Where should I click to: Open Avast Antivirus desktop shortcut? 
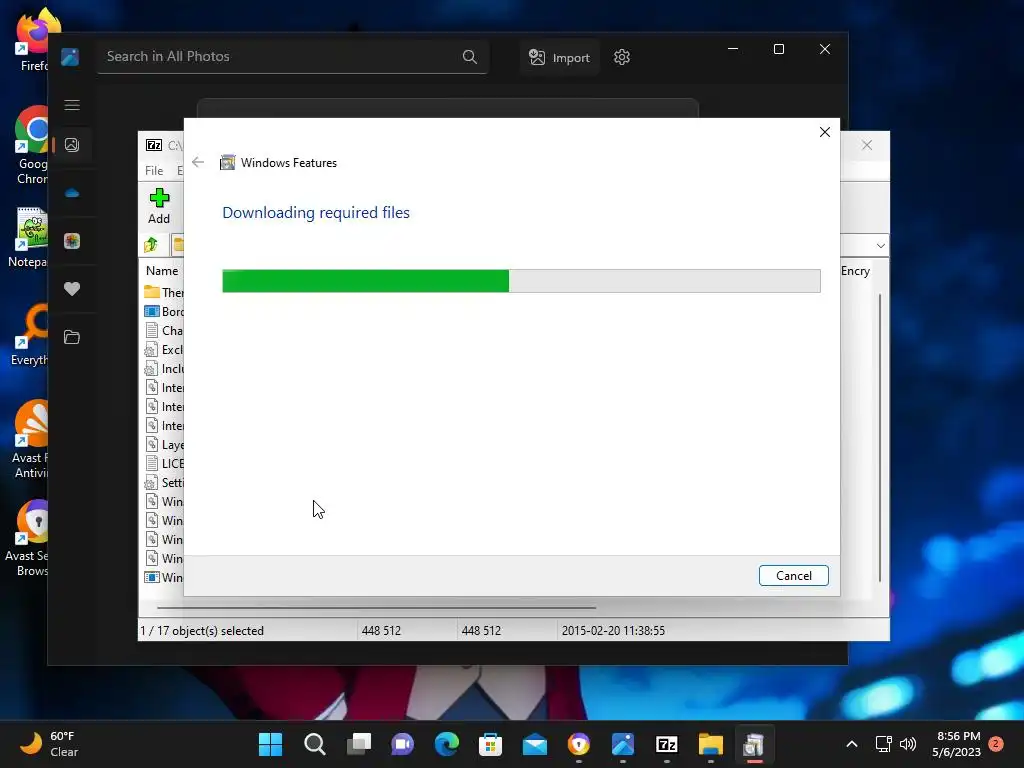point(30,439)
